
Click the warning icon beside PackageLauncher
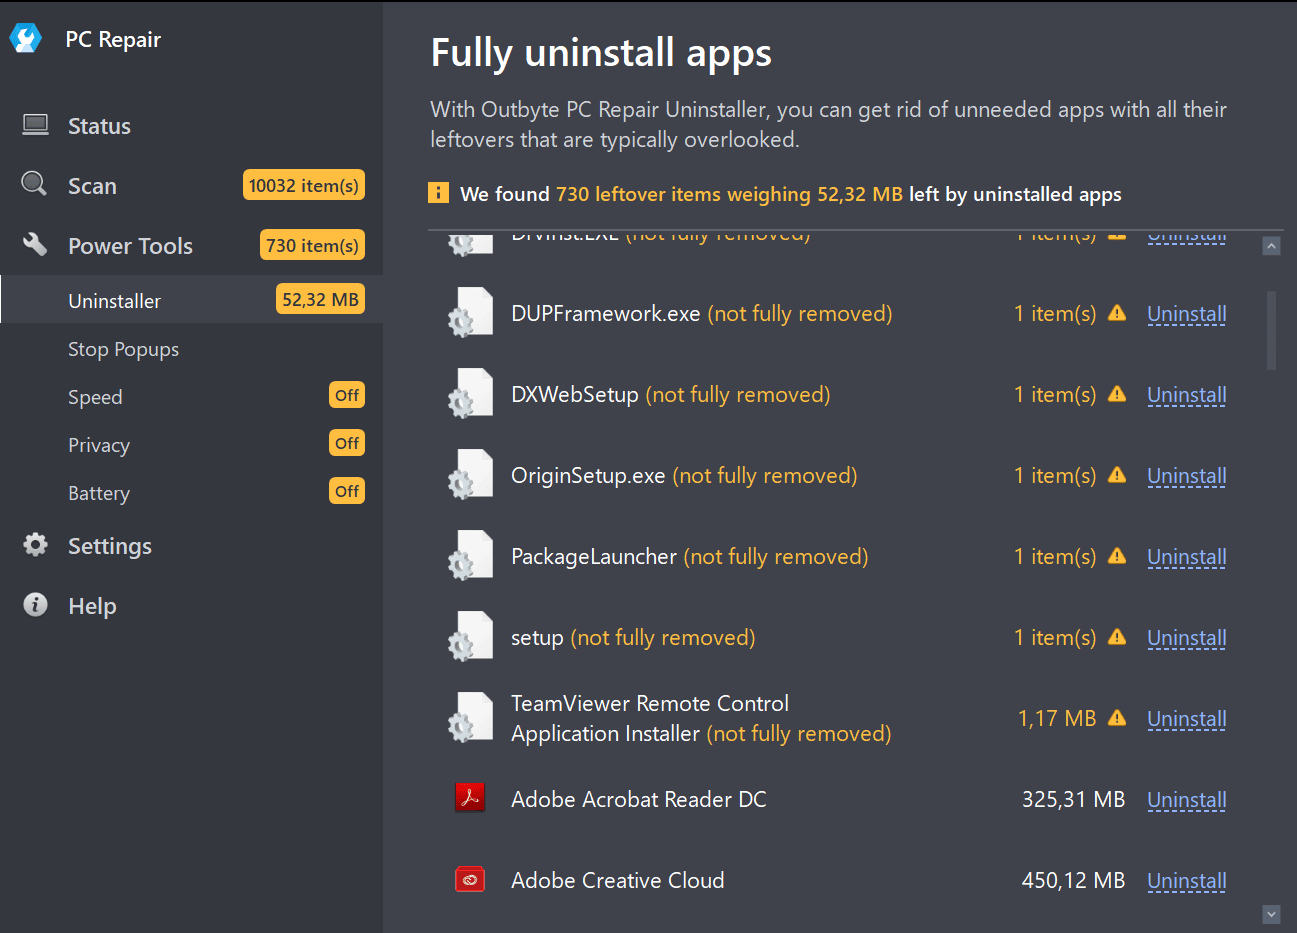click(1117, 556)
